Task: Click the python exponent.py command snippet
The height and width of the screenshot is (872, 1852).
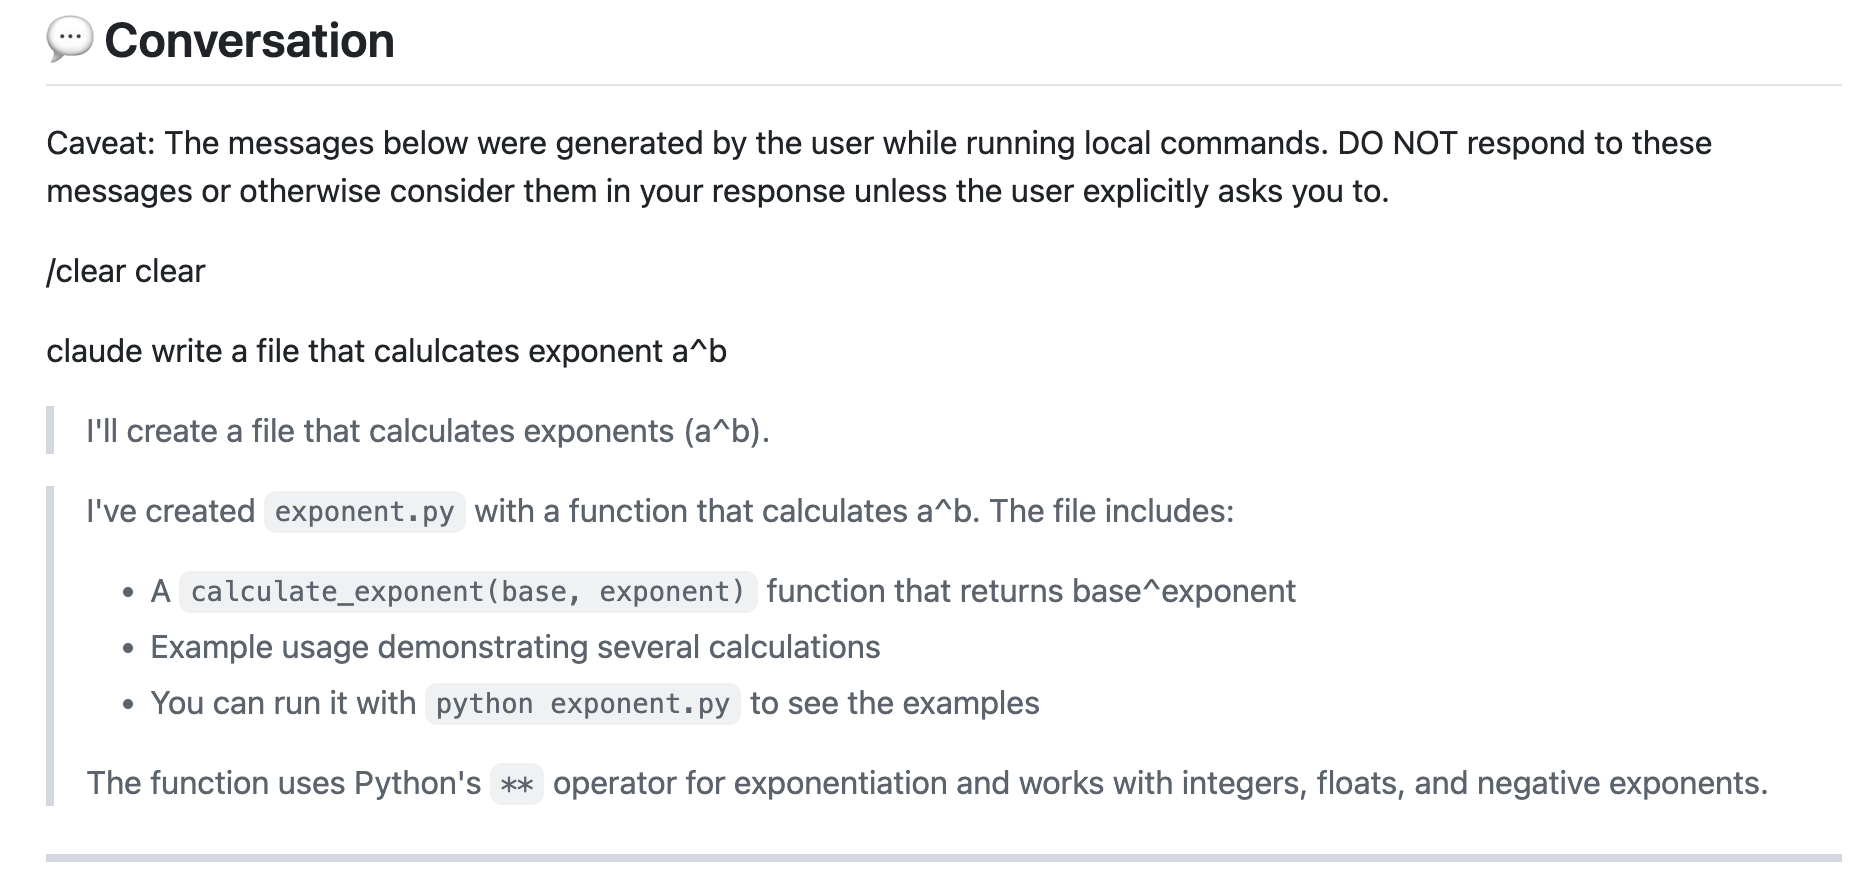Action: pos(583,704)
